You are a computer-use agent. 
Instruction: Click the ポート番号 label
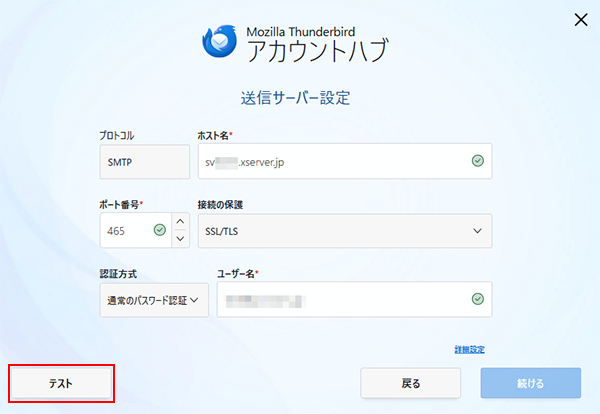[119, 205]
